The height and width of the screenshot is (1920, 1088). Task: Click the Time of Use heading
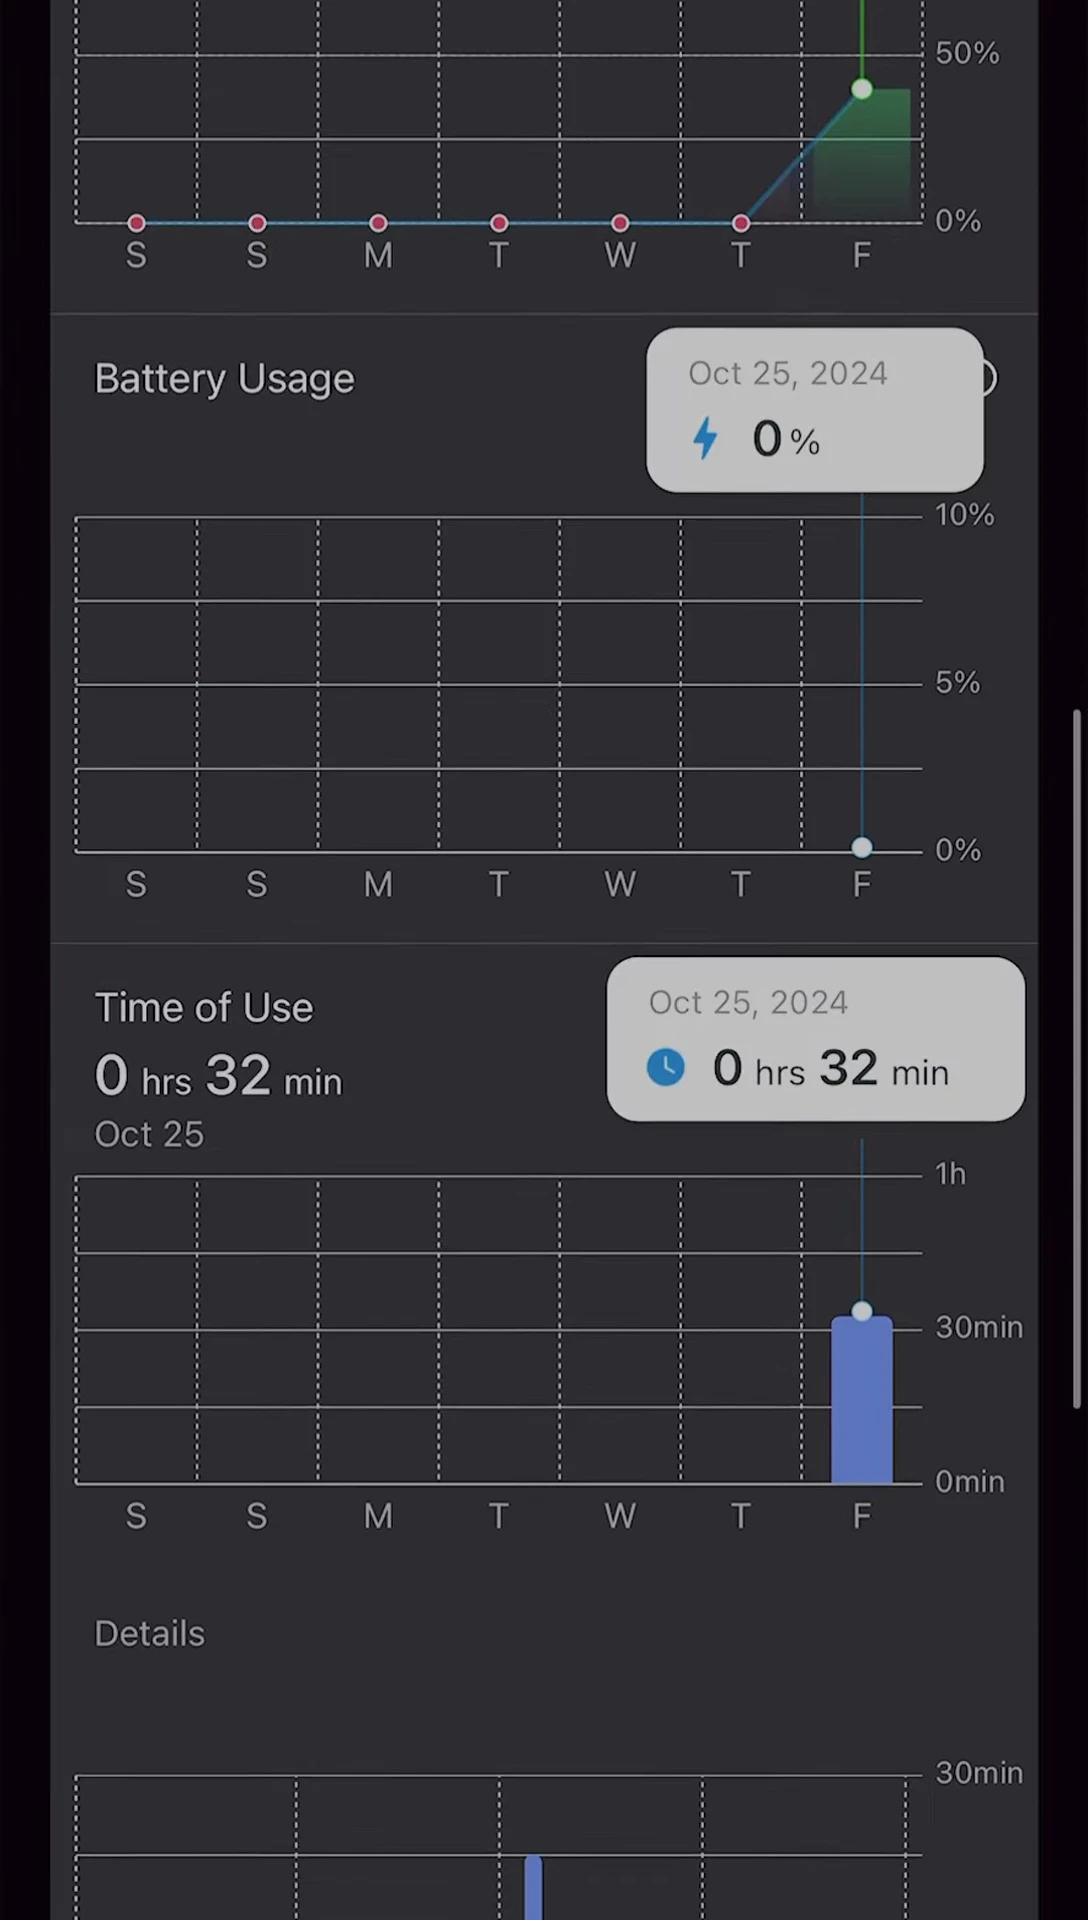coord(204,1008)
